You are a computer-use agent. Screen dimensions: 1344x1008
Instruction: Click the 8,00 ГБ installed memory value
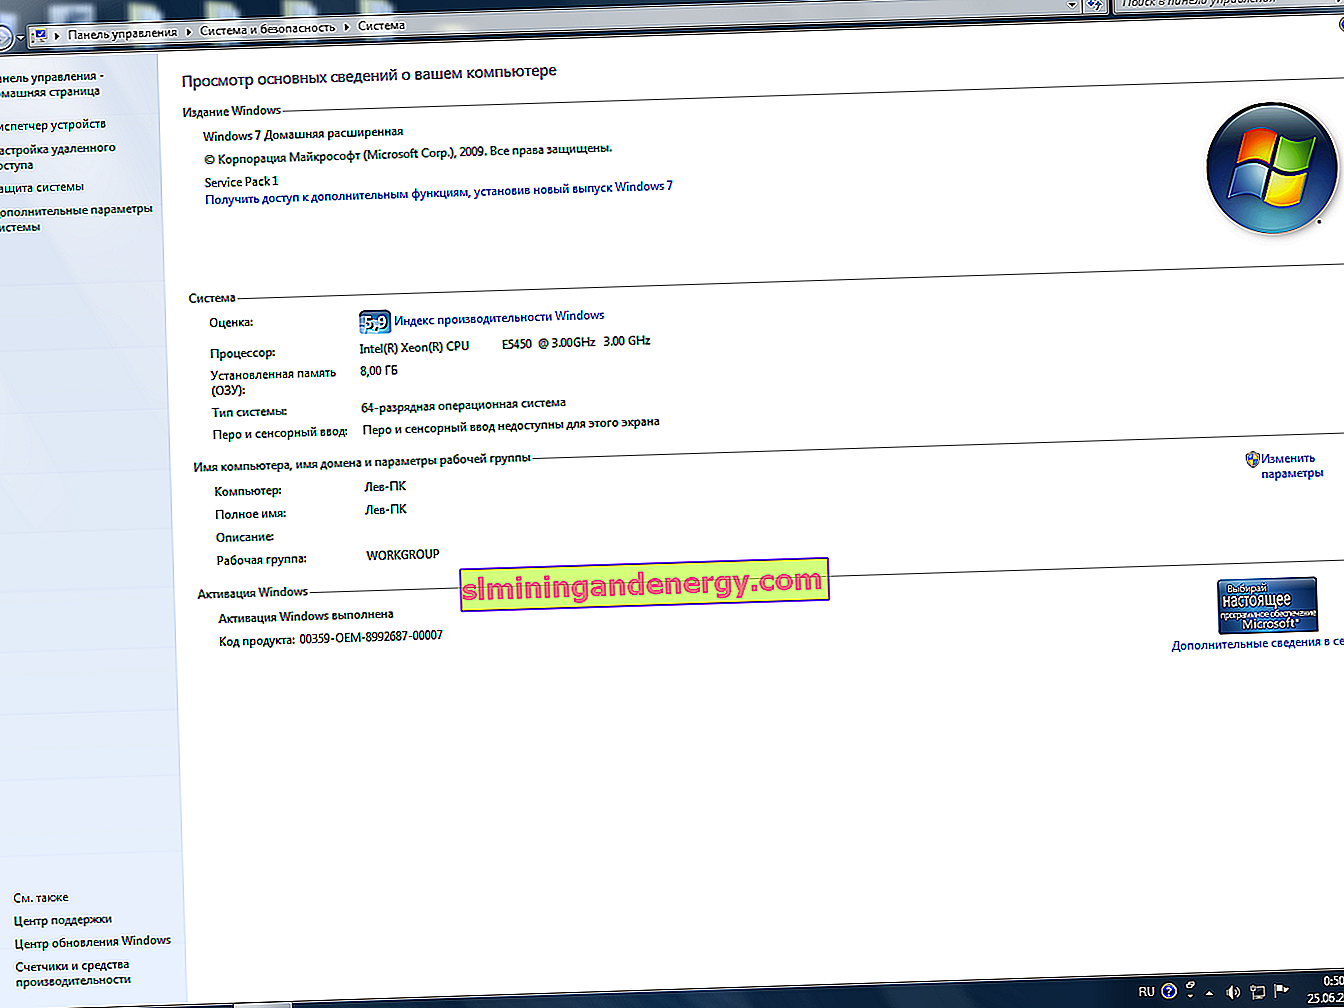[378, 371]
